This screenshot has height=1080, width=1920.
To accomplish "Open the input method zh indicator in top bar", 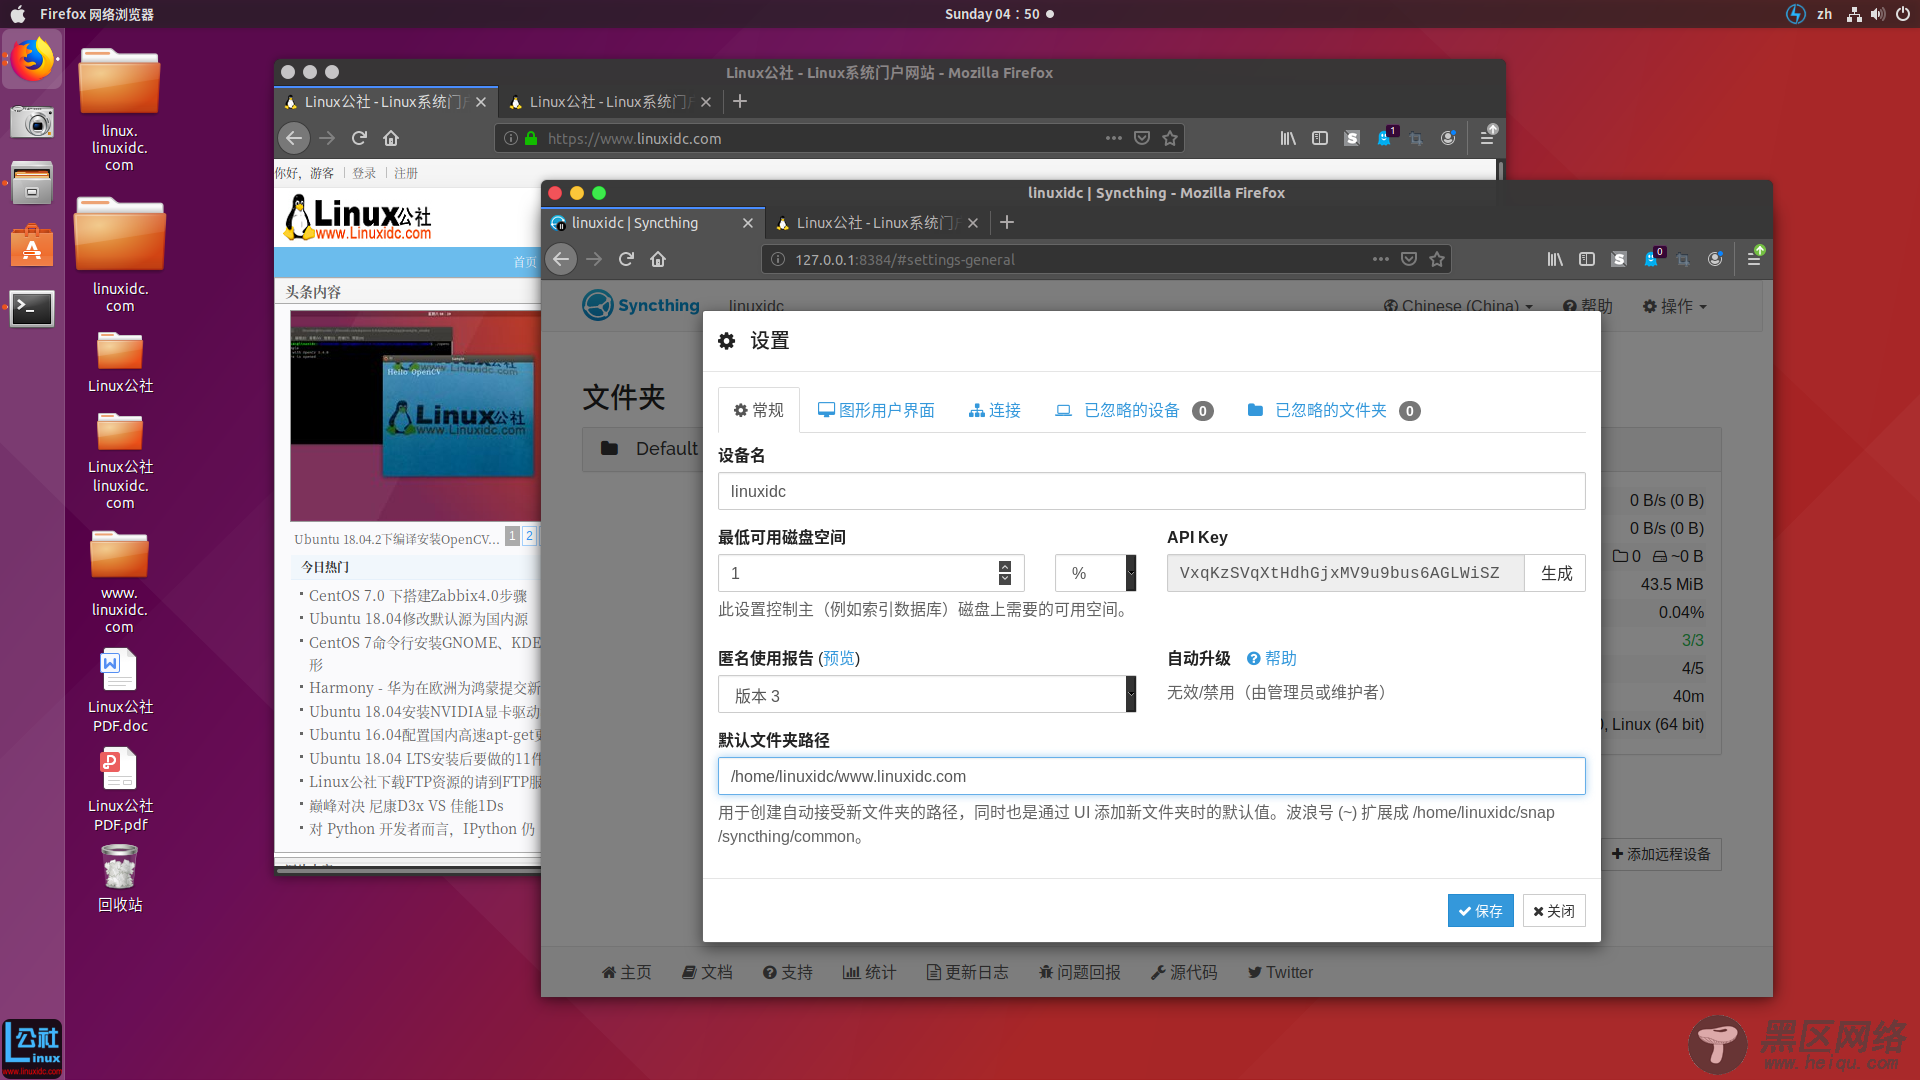I will coord(1825,14).
